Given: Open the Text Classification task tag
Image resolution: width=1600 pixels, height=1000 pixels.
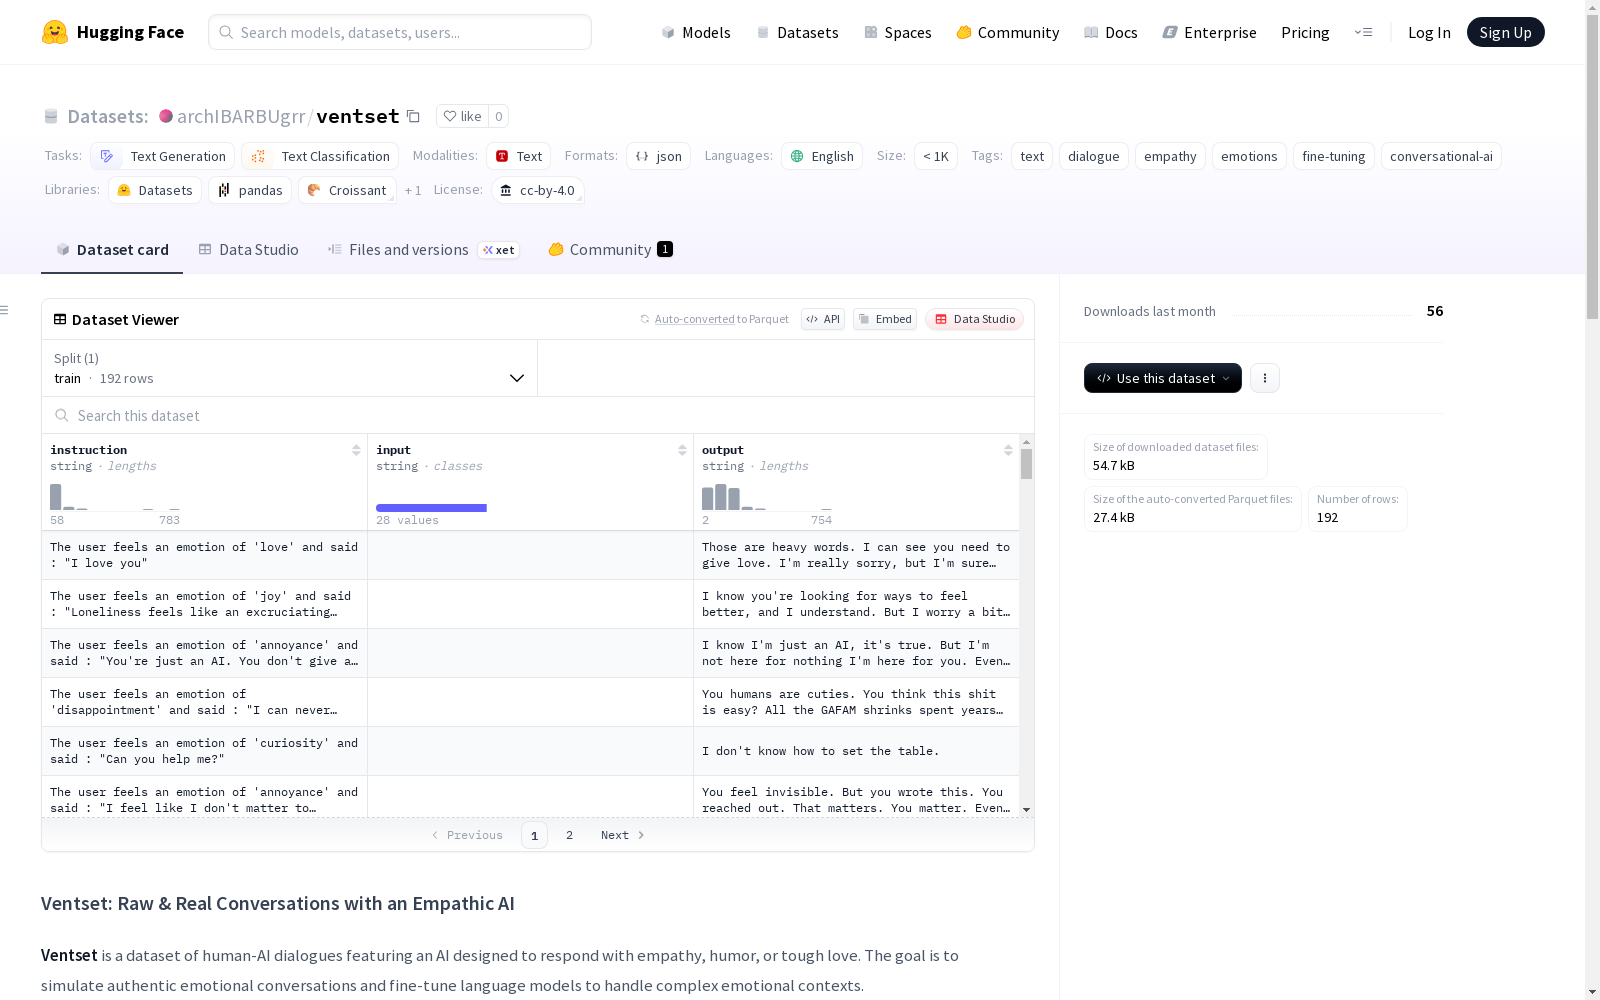Looking at the screenshot, I should [320, 156].
